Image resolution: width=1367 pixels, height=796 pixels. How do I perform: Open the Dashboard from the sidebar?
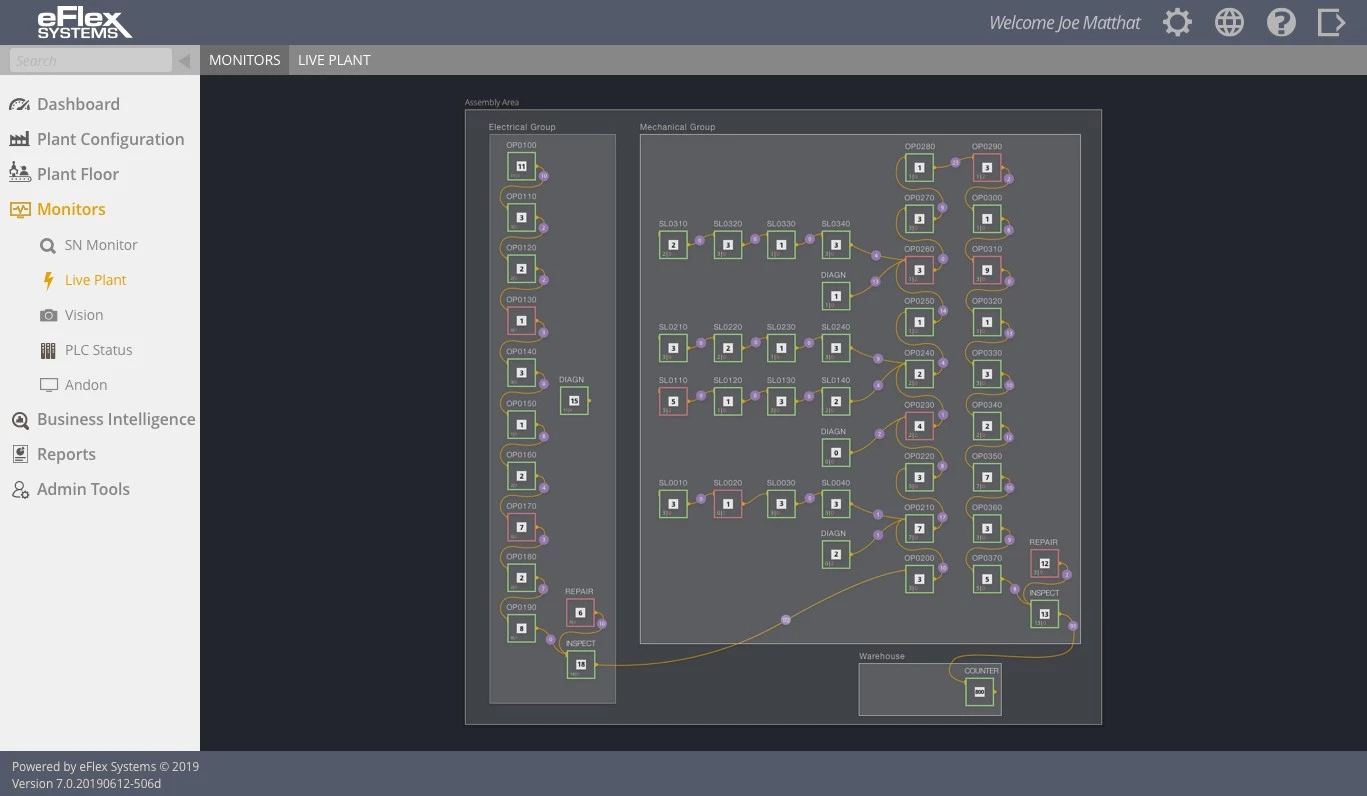tap(78, 104)
